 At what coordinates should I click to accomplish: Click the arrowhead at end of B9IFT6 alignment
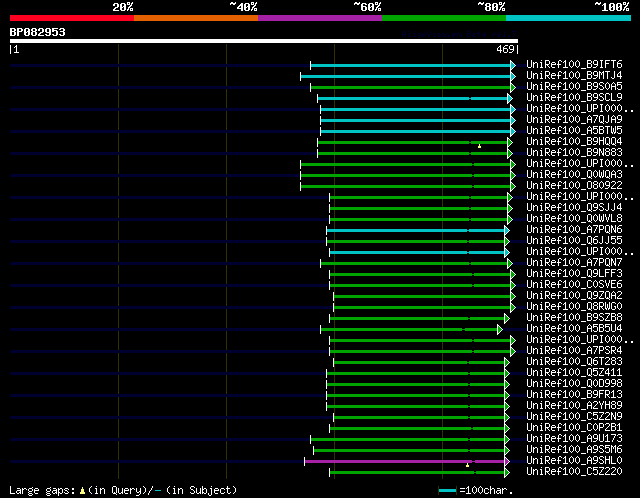point(513,65)
